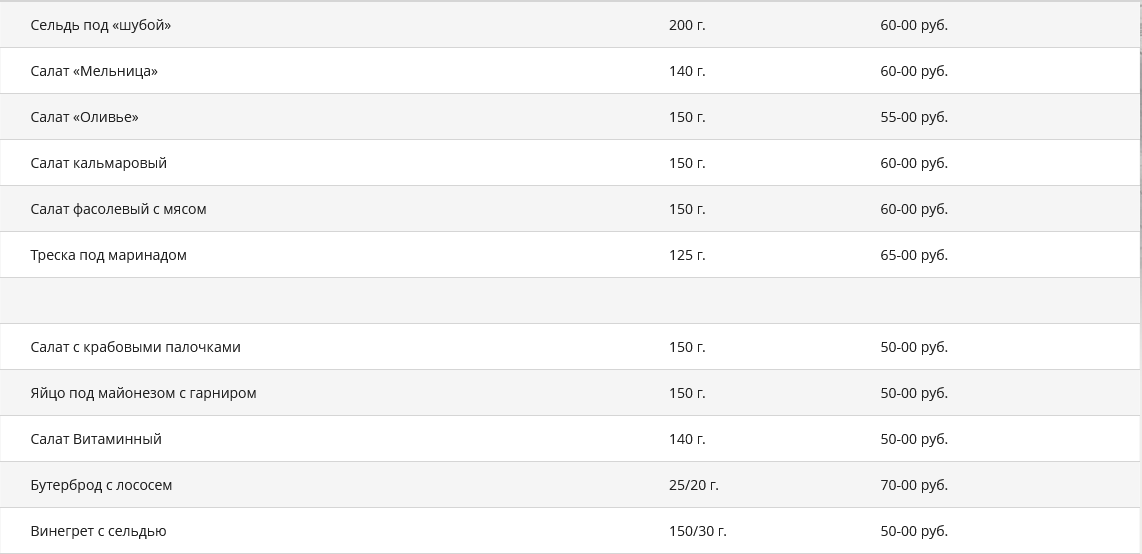Select the price of Салат Витаминный

[914, 439]
